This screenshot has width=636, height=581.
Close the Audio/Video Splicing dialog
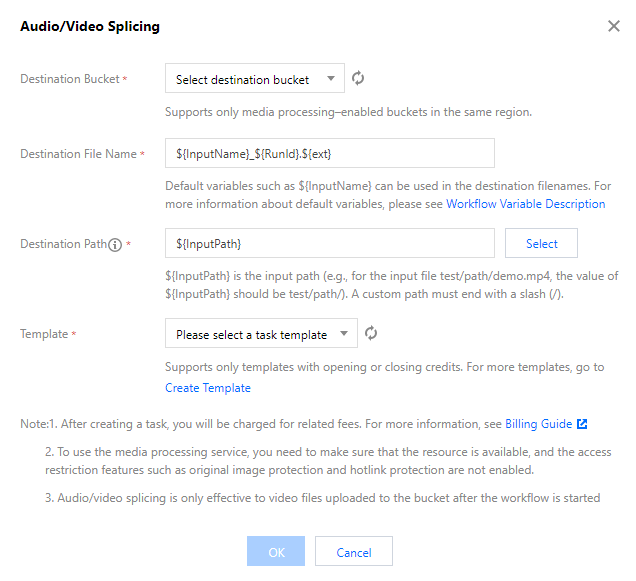click(614, 26)
